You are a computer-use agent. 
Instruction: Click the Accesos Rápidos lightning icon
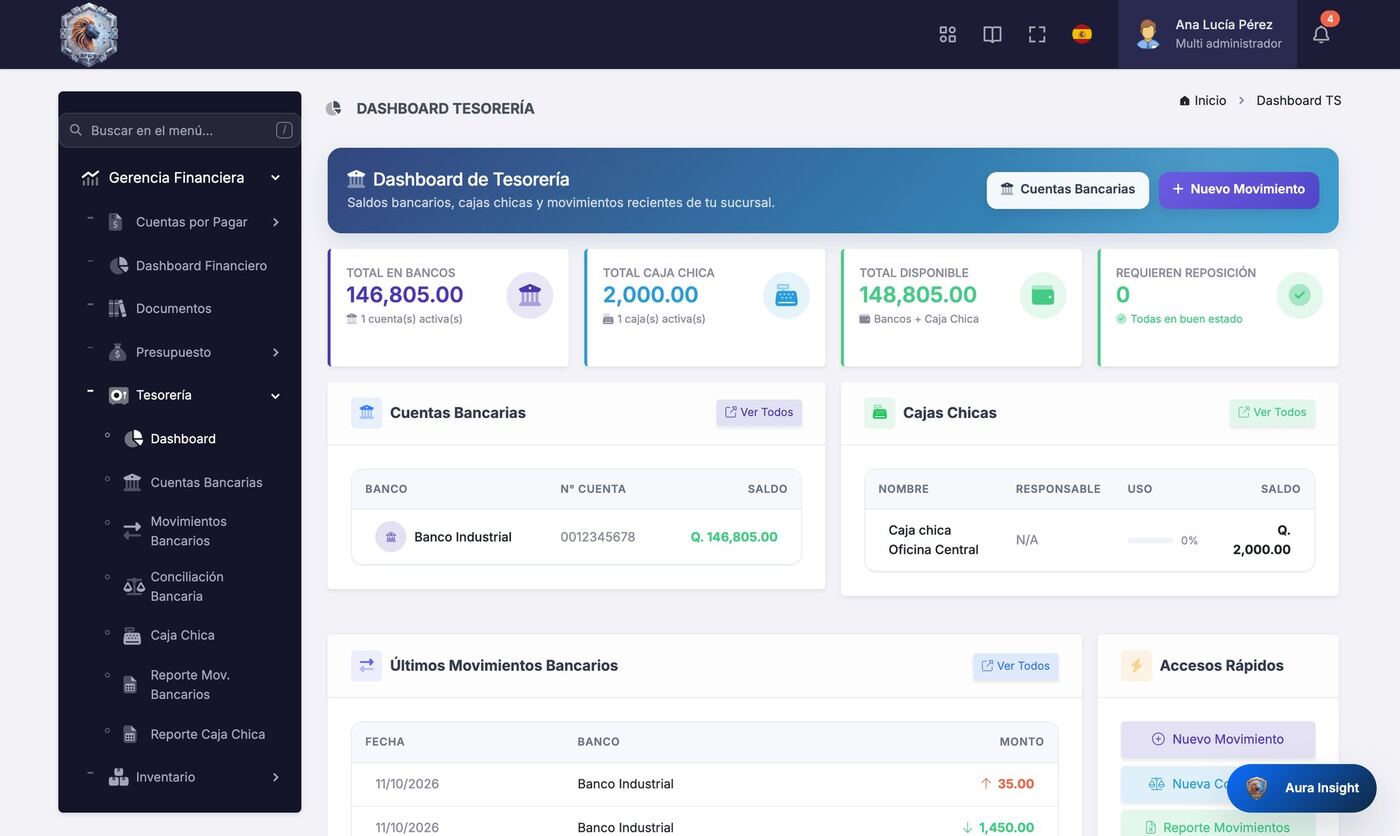point(1136,666)
